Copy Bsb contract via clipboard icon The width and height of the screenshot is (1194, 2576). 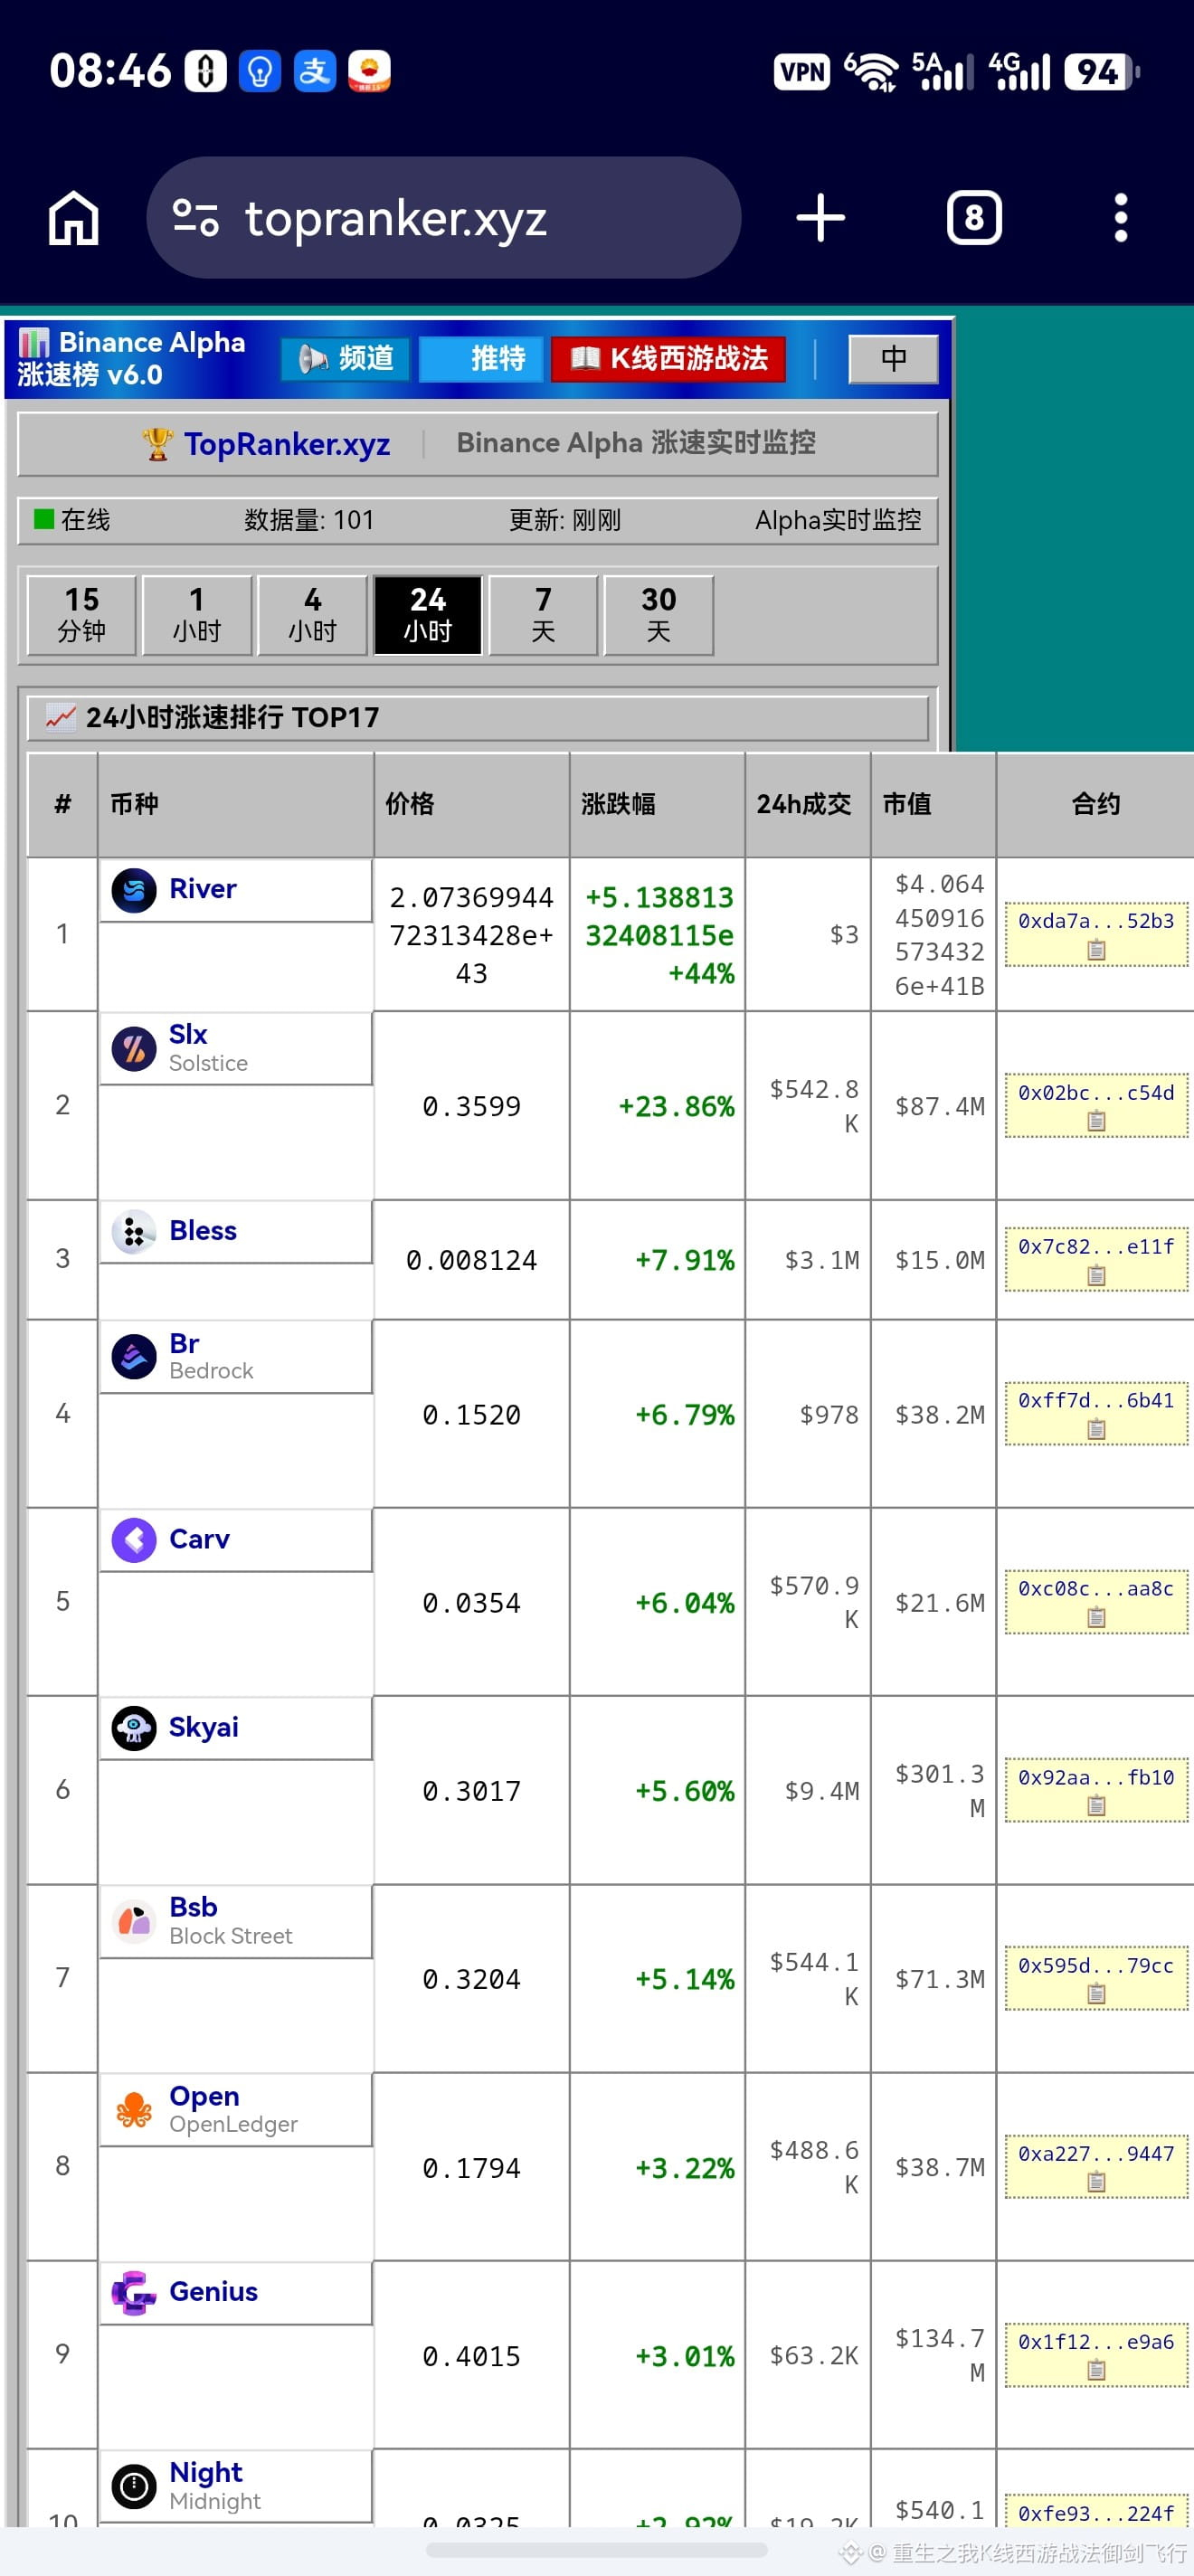tap(1096, 1993)
